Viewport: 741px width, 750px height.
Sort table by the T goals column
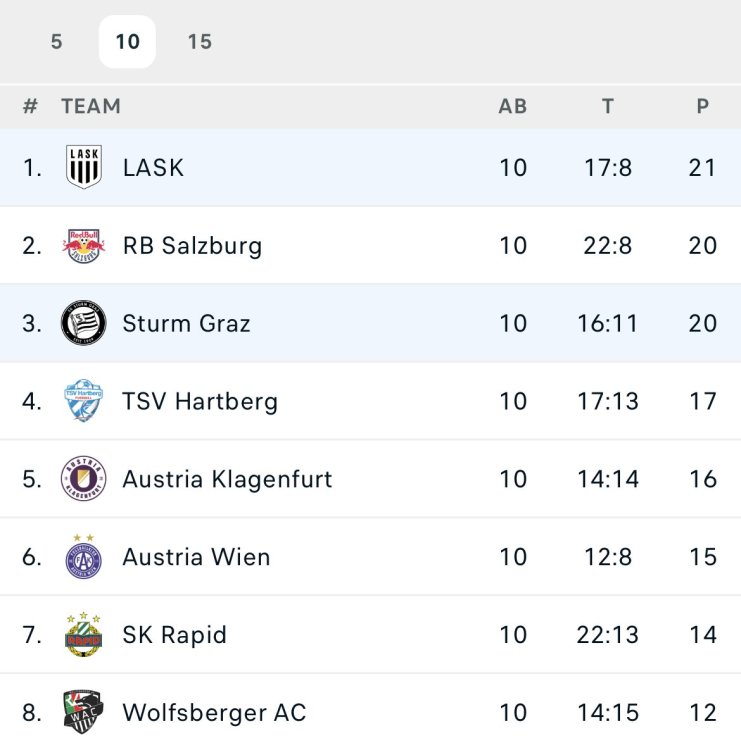pos(608,106)
